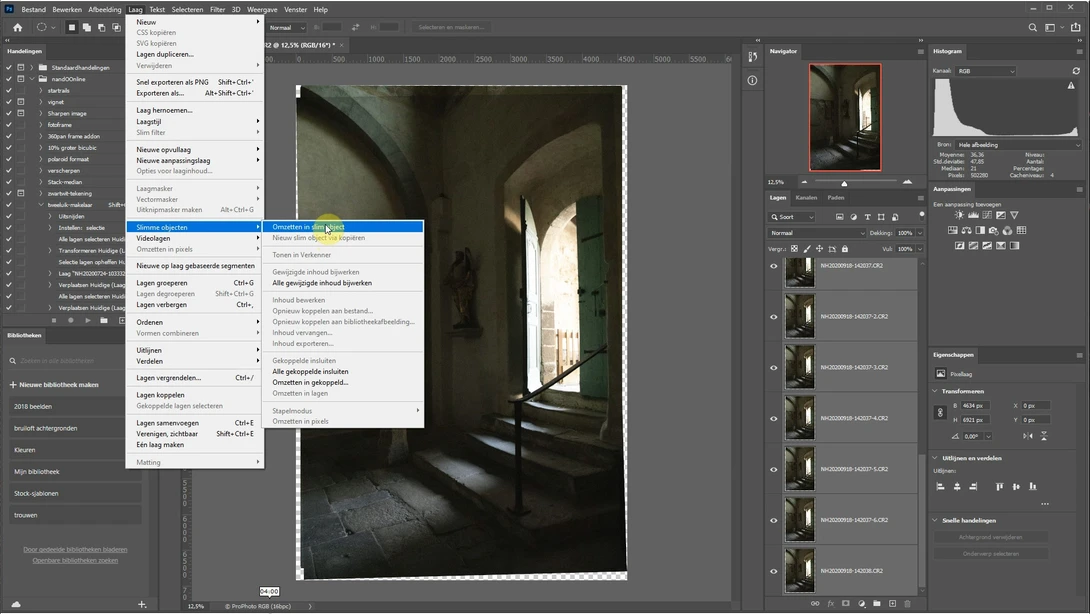Screen dimensions: 1090x614
Task: Open the Normaal blend mode dropdown in Layers
Action: point(817,233)
